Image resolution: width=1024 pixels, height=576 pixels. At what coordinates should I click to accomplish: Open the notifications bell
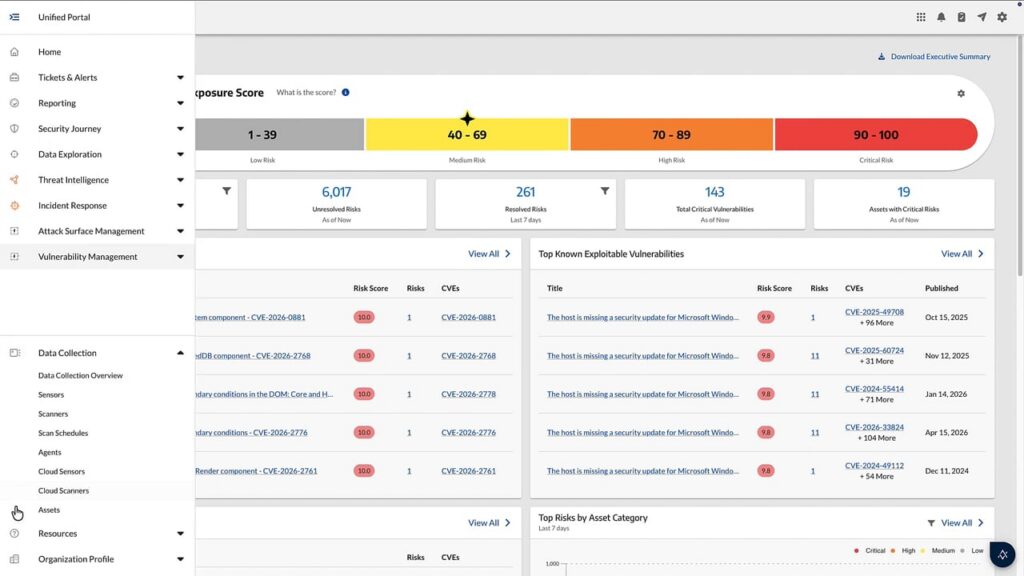[x=941, y=17]
